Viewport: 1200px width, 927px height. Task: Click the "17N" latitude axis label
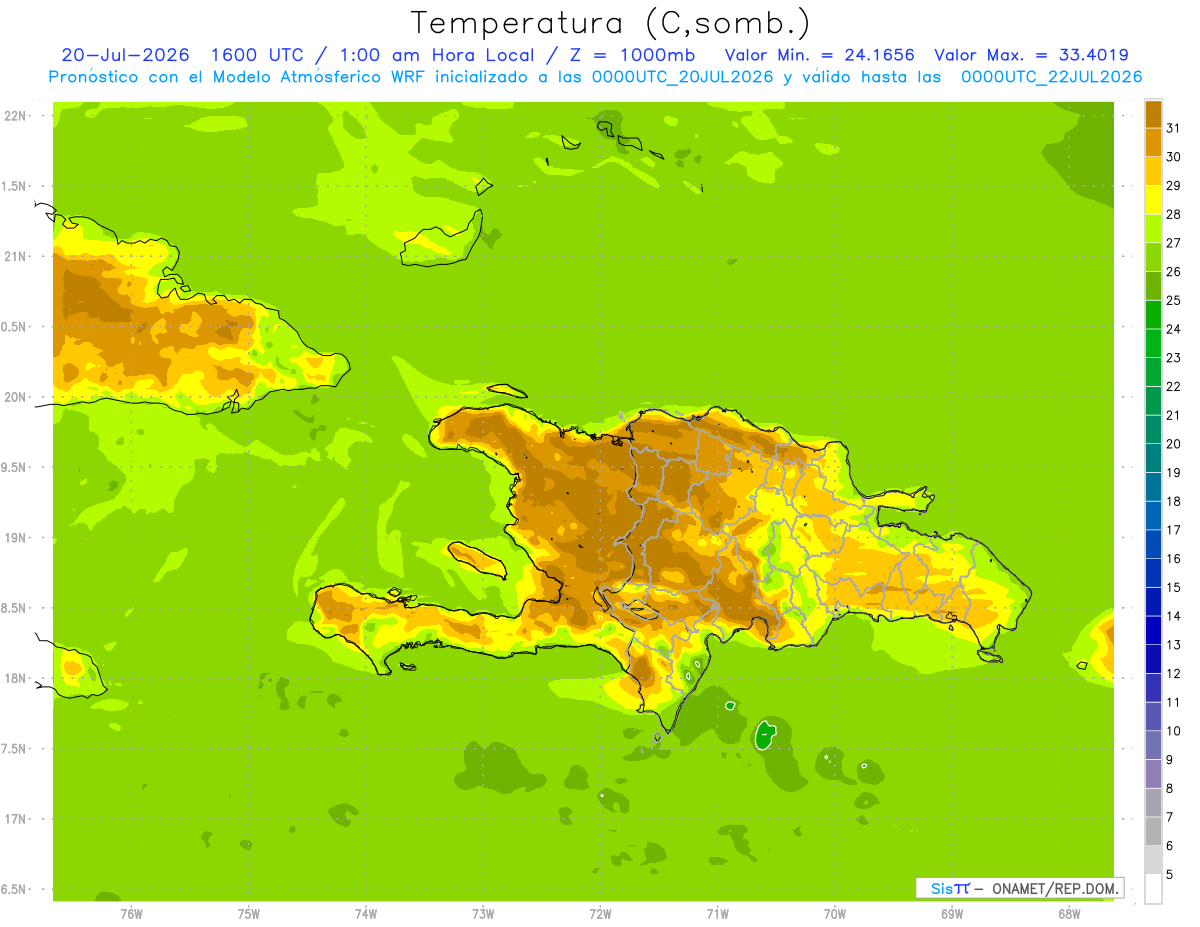14,819
